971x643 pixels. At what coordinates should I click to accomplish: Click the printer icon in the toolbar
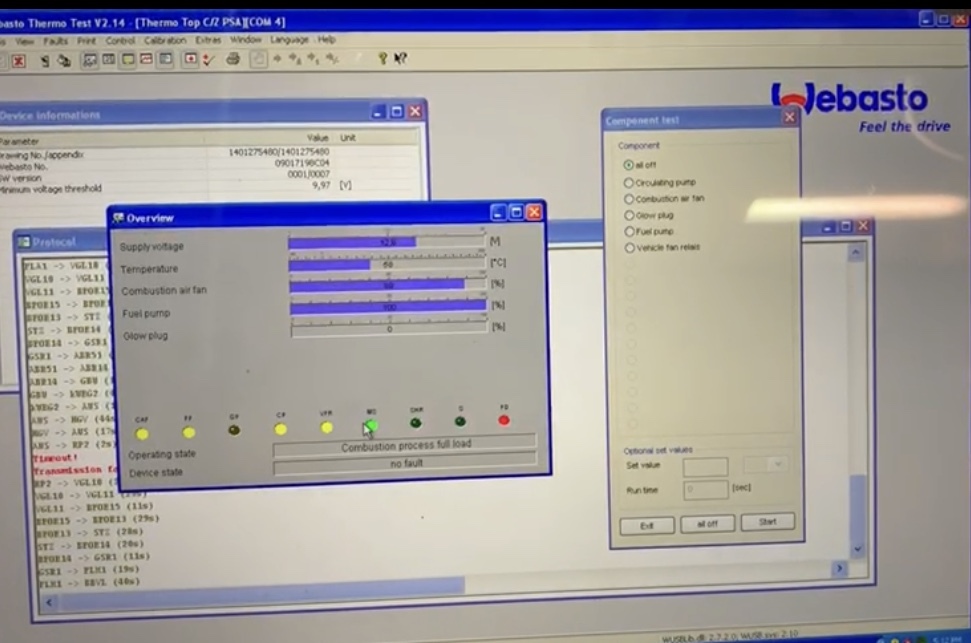coord(233,59)
